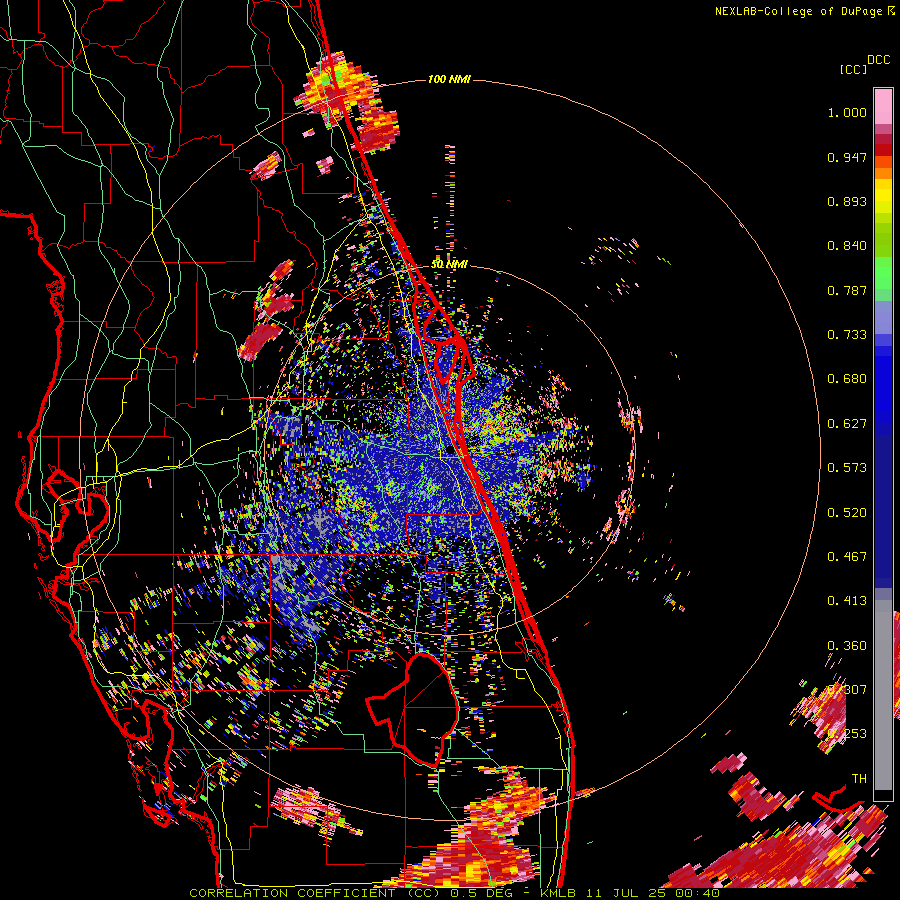
Task: Click the [CC] label above color bar
Action: coord(853,69)
